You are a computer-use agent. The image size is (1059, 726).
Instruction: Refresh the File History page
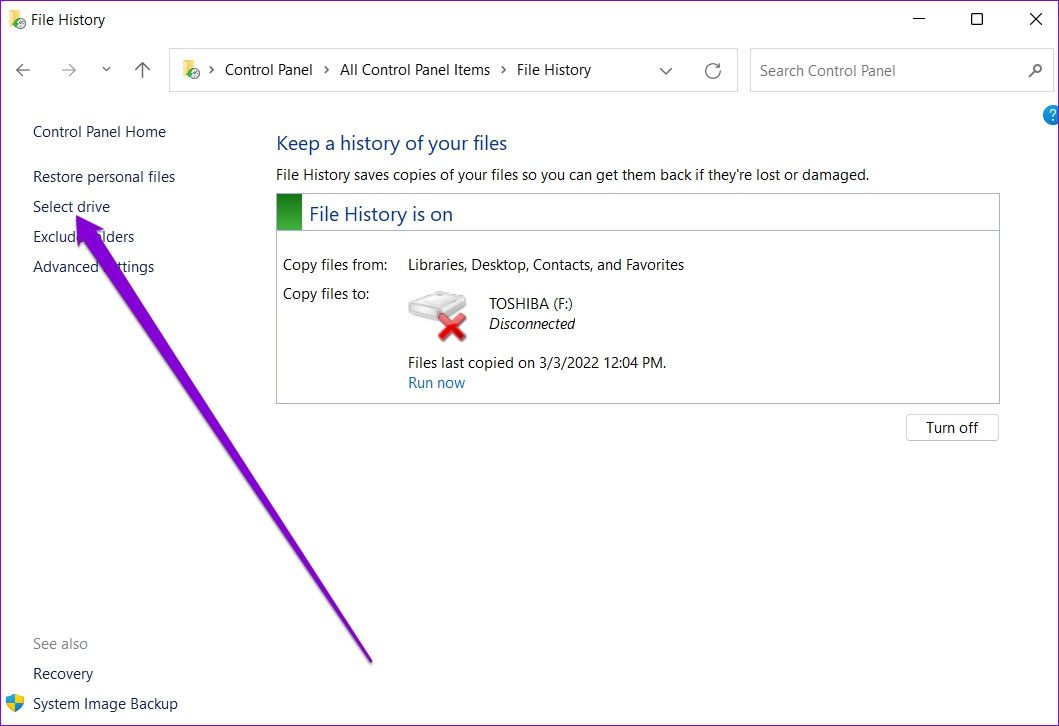click(x=712, y=70)
